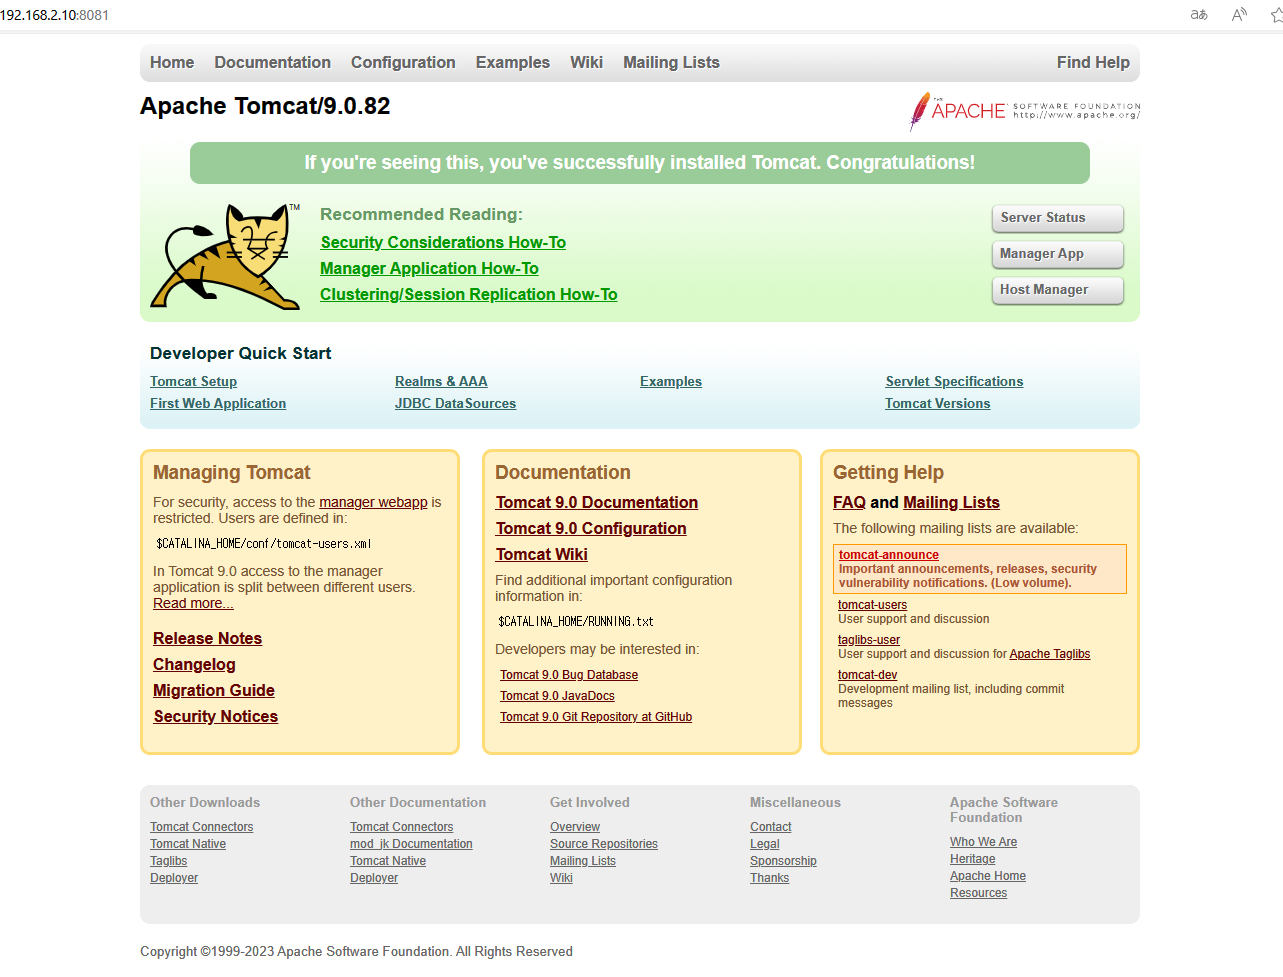Open the Tomcat Setup quick start link
Viewport: 1283px width, 977px height.
coord(193,381)
